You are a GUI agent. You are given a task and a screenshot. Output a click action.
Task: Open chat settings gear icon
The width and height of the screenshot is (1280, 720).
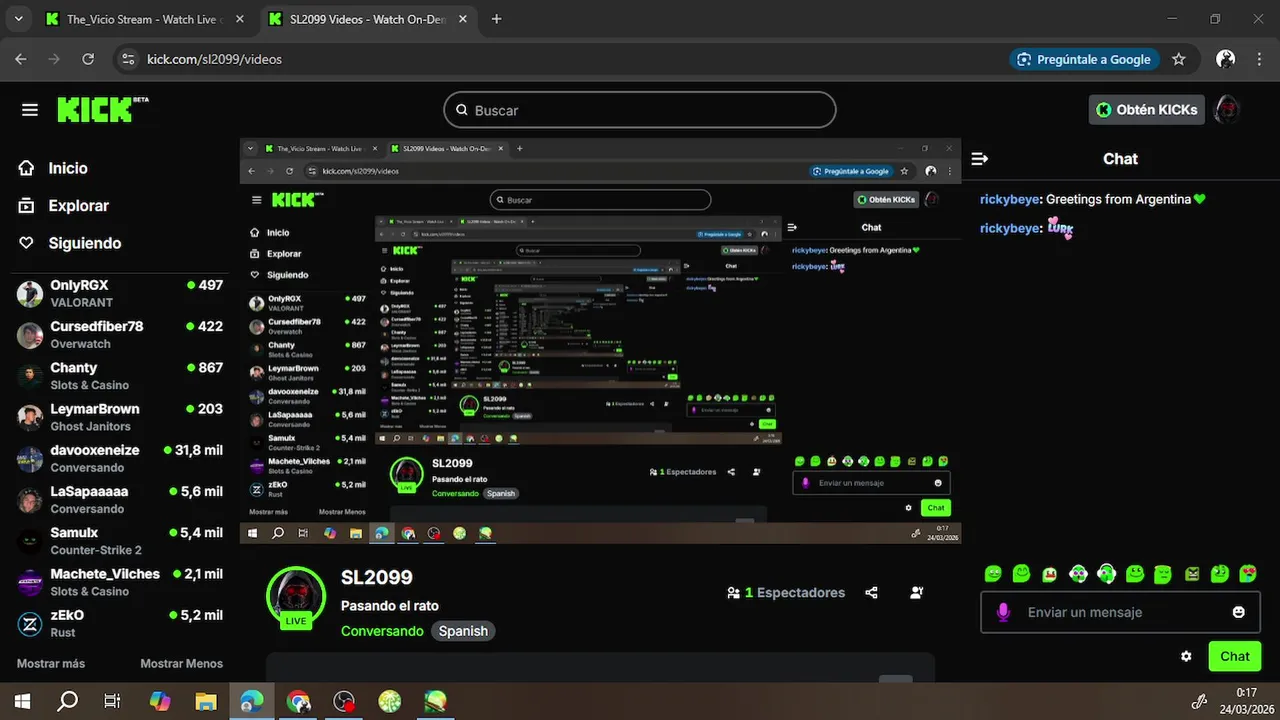tap(1186, 657)
